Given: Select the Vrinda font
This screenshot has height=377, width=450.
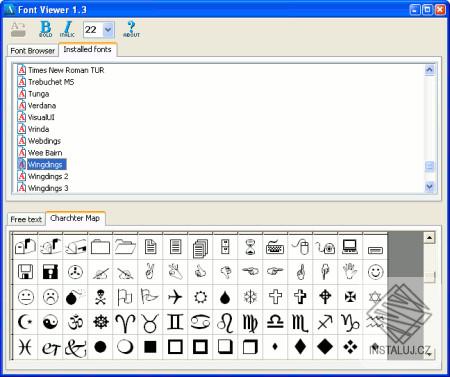Looking at the screenshot, I should click(33, 129).
